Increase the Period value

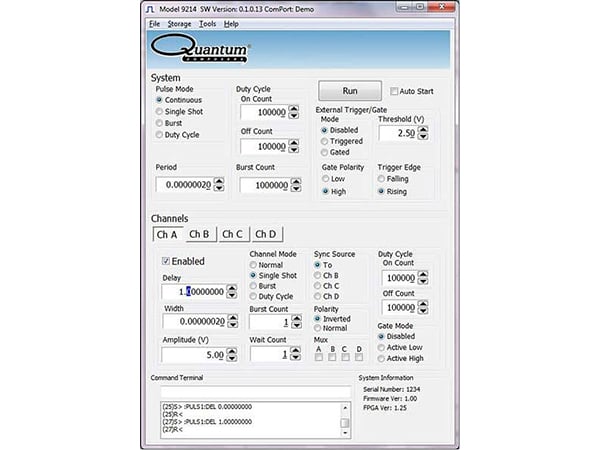(219, 181)
